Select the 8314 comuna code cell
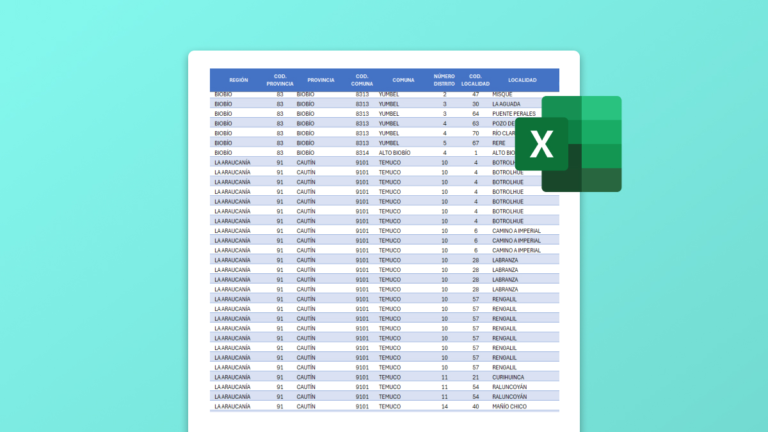Image resolution: width=768 pixels, height=432 pixels. [x=361, y=152]
